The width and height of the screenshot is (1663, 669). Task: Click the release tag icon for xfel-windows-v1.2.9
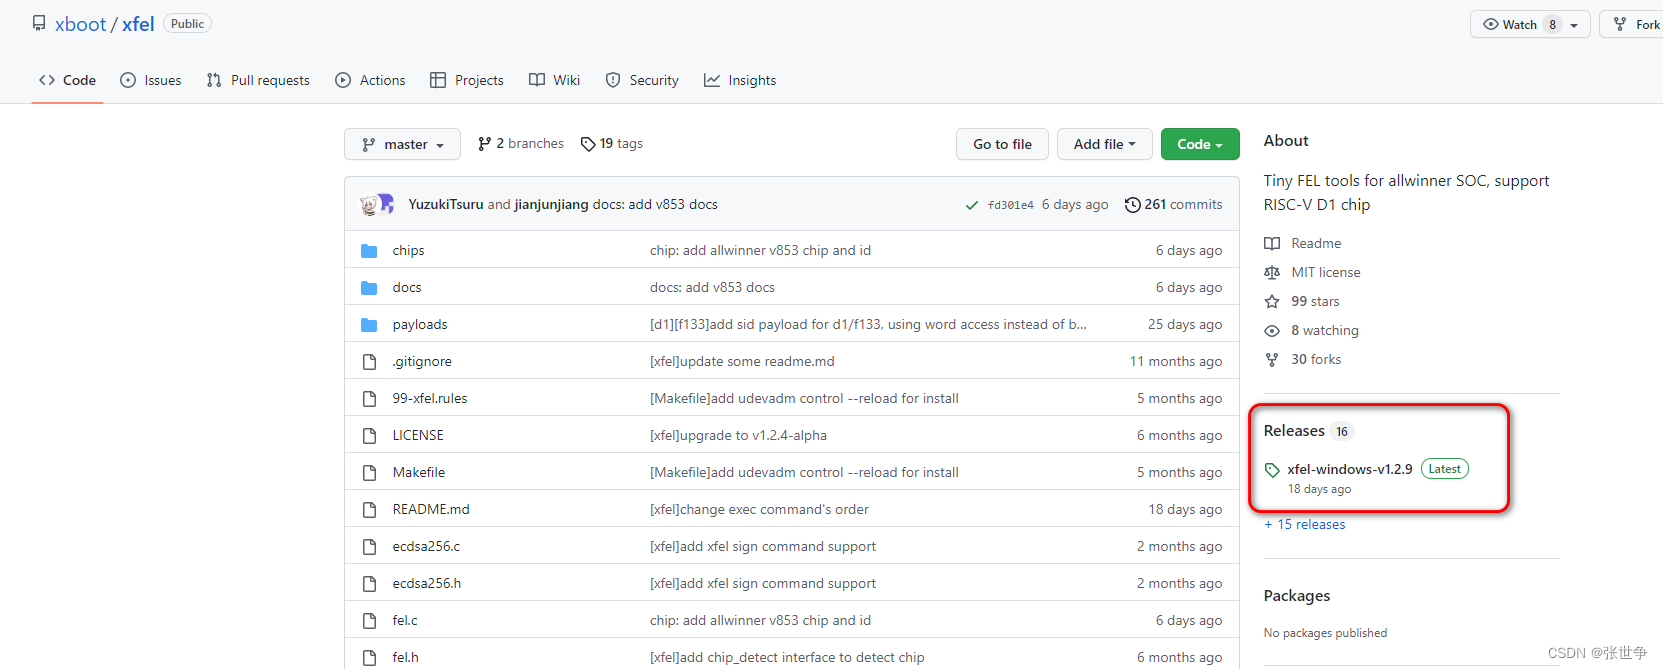[1272, 470]
